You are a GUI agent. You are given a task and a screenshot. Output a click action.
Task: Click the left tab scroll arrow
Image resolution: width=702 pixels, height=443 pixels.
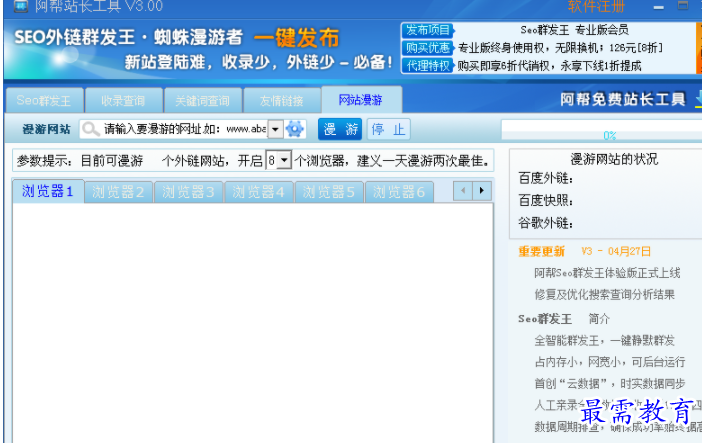[463, 191]
